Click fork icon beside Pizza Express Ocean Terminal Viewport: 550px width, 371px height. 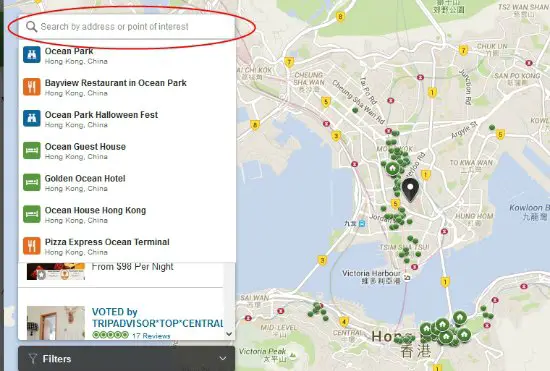tap(32, 245)
